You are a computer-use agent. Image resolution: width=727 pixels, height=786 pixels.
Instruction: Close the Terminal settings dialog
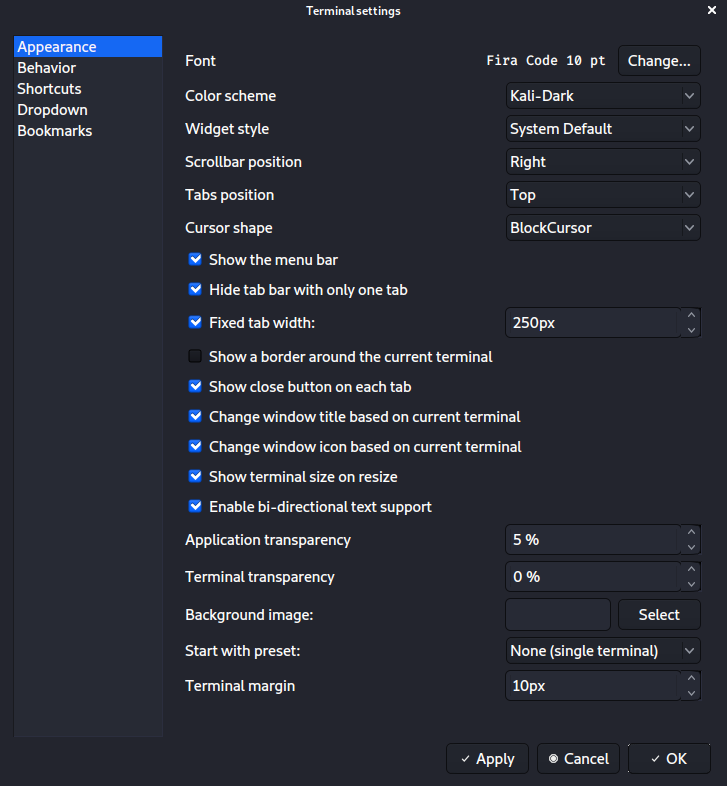point(711,10)
